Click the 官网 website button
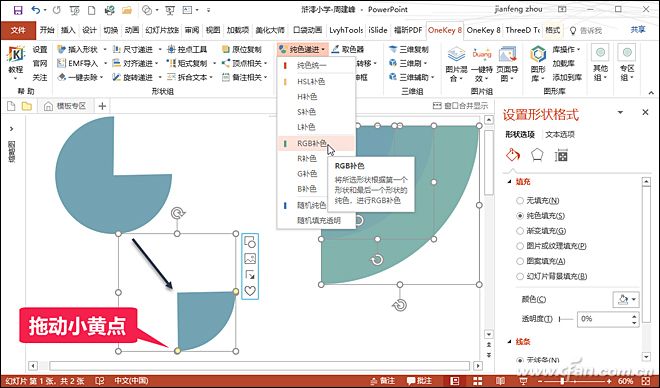Image resolution: width=660 pixels, height=388 pixels. 40,64
